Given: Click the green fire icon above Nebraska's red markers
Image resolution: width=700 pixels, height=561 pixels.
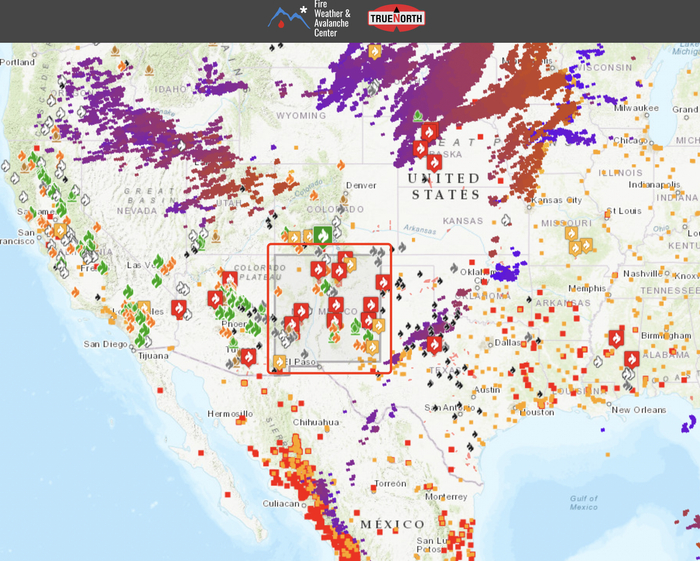Looking at the screenshot, I should coord(418,116).
